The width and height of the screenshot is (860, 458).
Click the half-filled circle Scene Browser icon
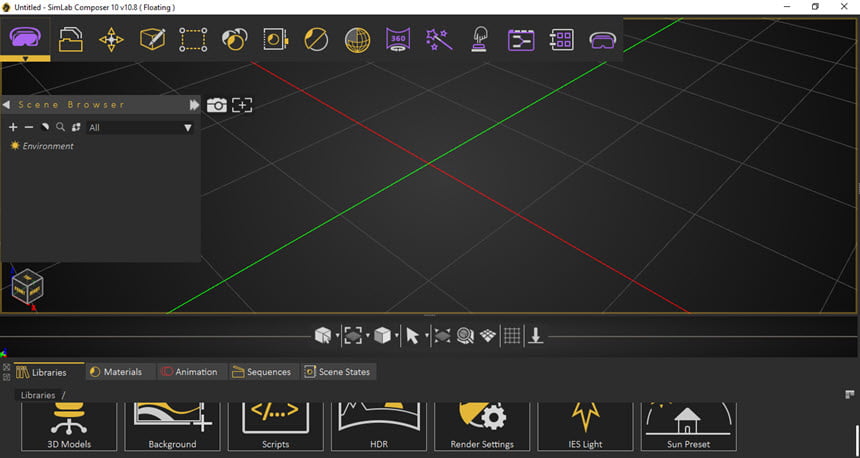pyautogui.click(x=45, y=127)
